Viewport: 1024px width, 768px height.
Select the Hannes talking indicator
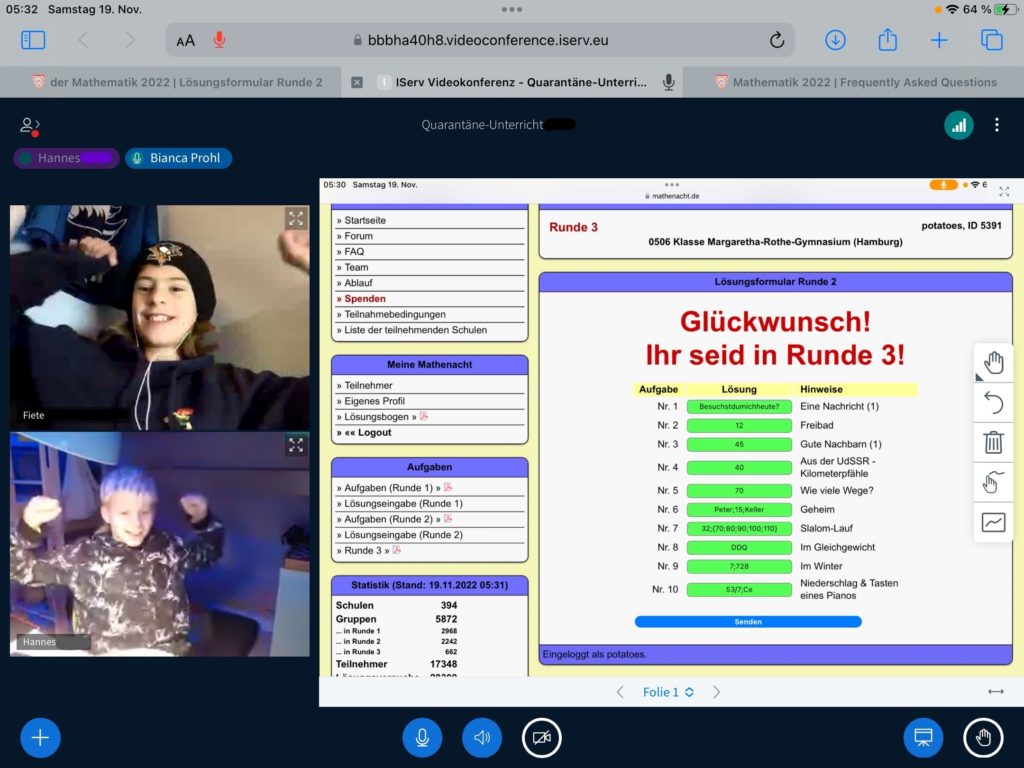(x=66, y=158)
